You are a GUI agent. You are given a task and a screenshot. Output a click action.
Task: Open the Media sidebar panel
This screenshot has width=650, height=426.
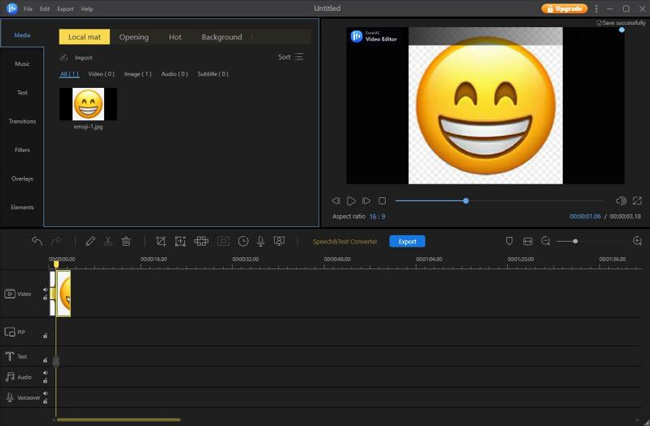[x=22, y=35]
